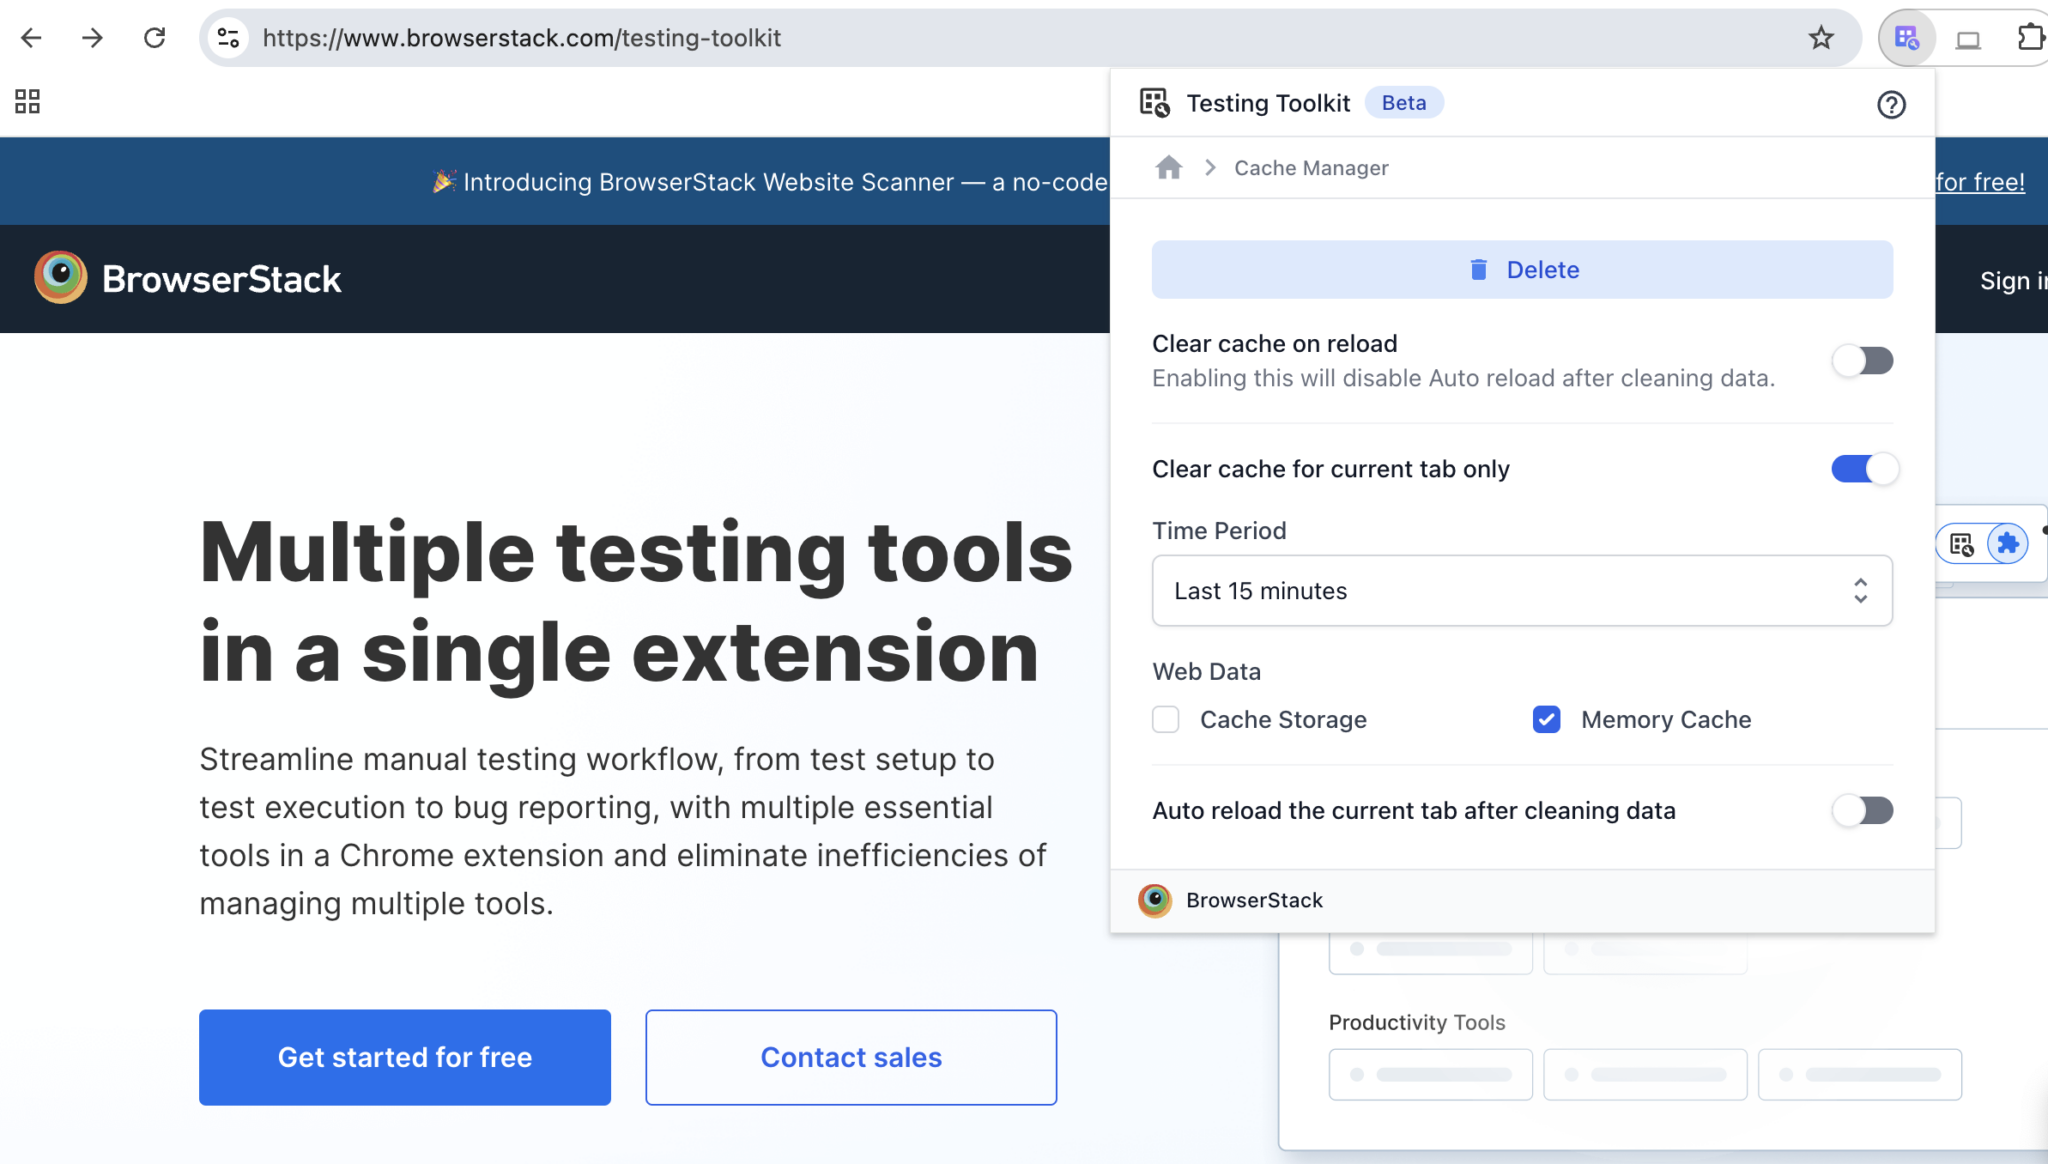Select Cache Manager in the breadcrumb
Viewport: 2048px width, 1164px height.
coord(1311,167)
